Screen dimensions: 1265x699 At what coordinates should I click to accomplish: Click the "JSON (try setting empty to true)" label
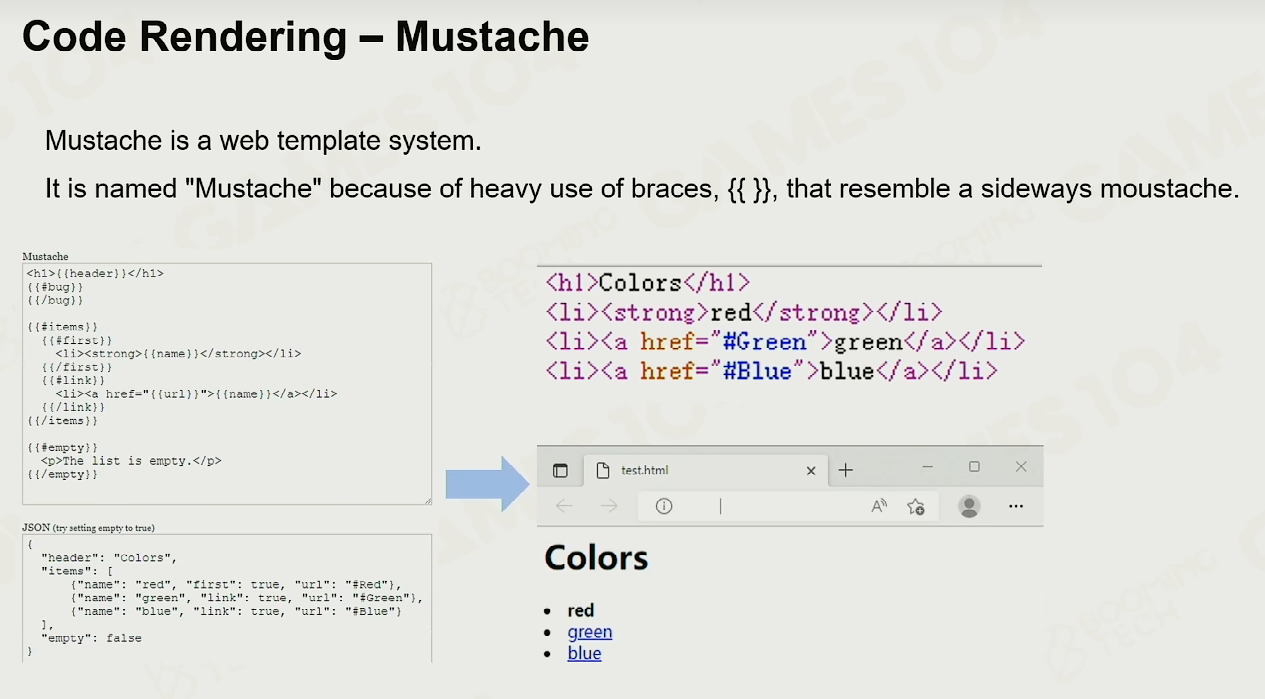pos(88,527)
